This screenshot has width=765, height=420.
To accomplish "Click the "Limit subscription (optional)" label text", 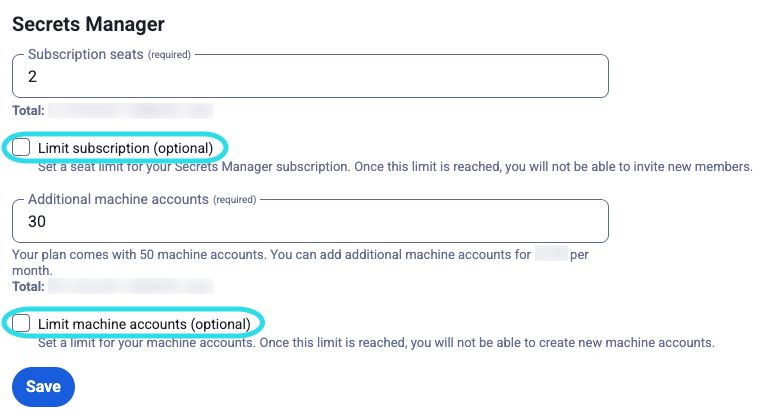I will coord(125,148).
